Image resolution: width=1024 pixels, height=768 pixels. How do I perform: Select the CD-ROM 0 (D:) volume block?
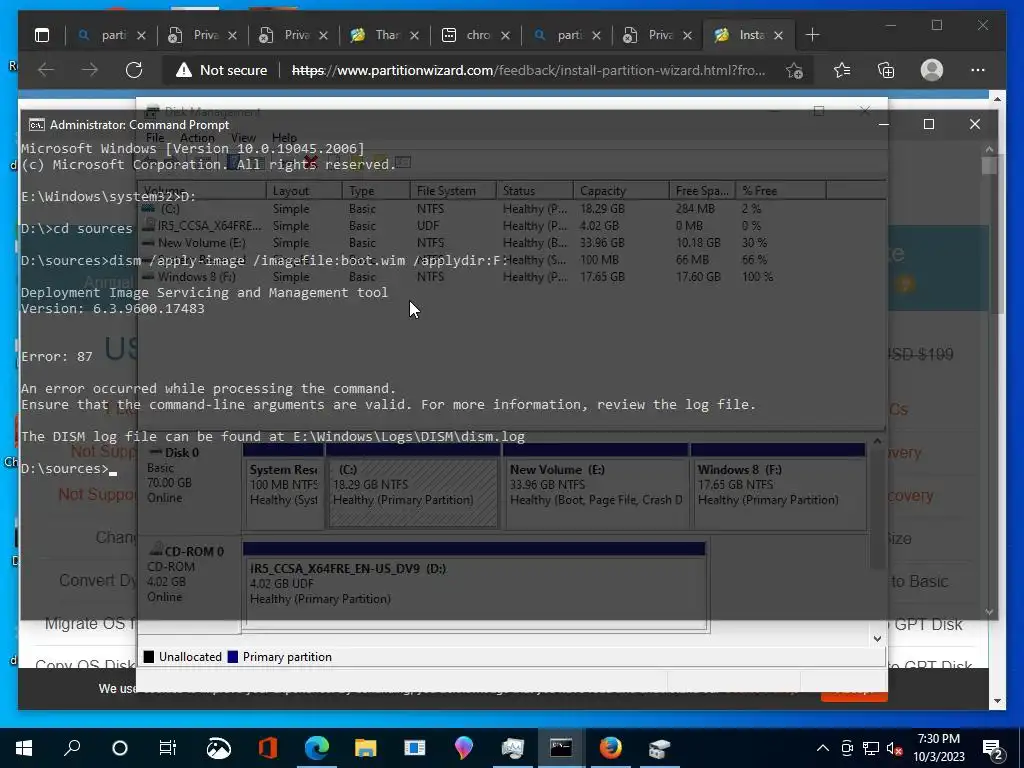(x=475, y=584)
